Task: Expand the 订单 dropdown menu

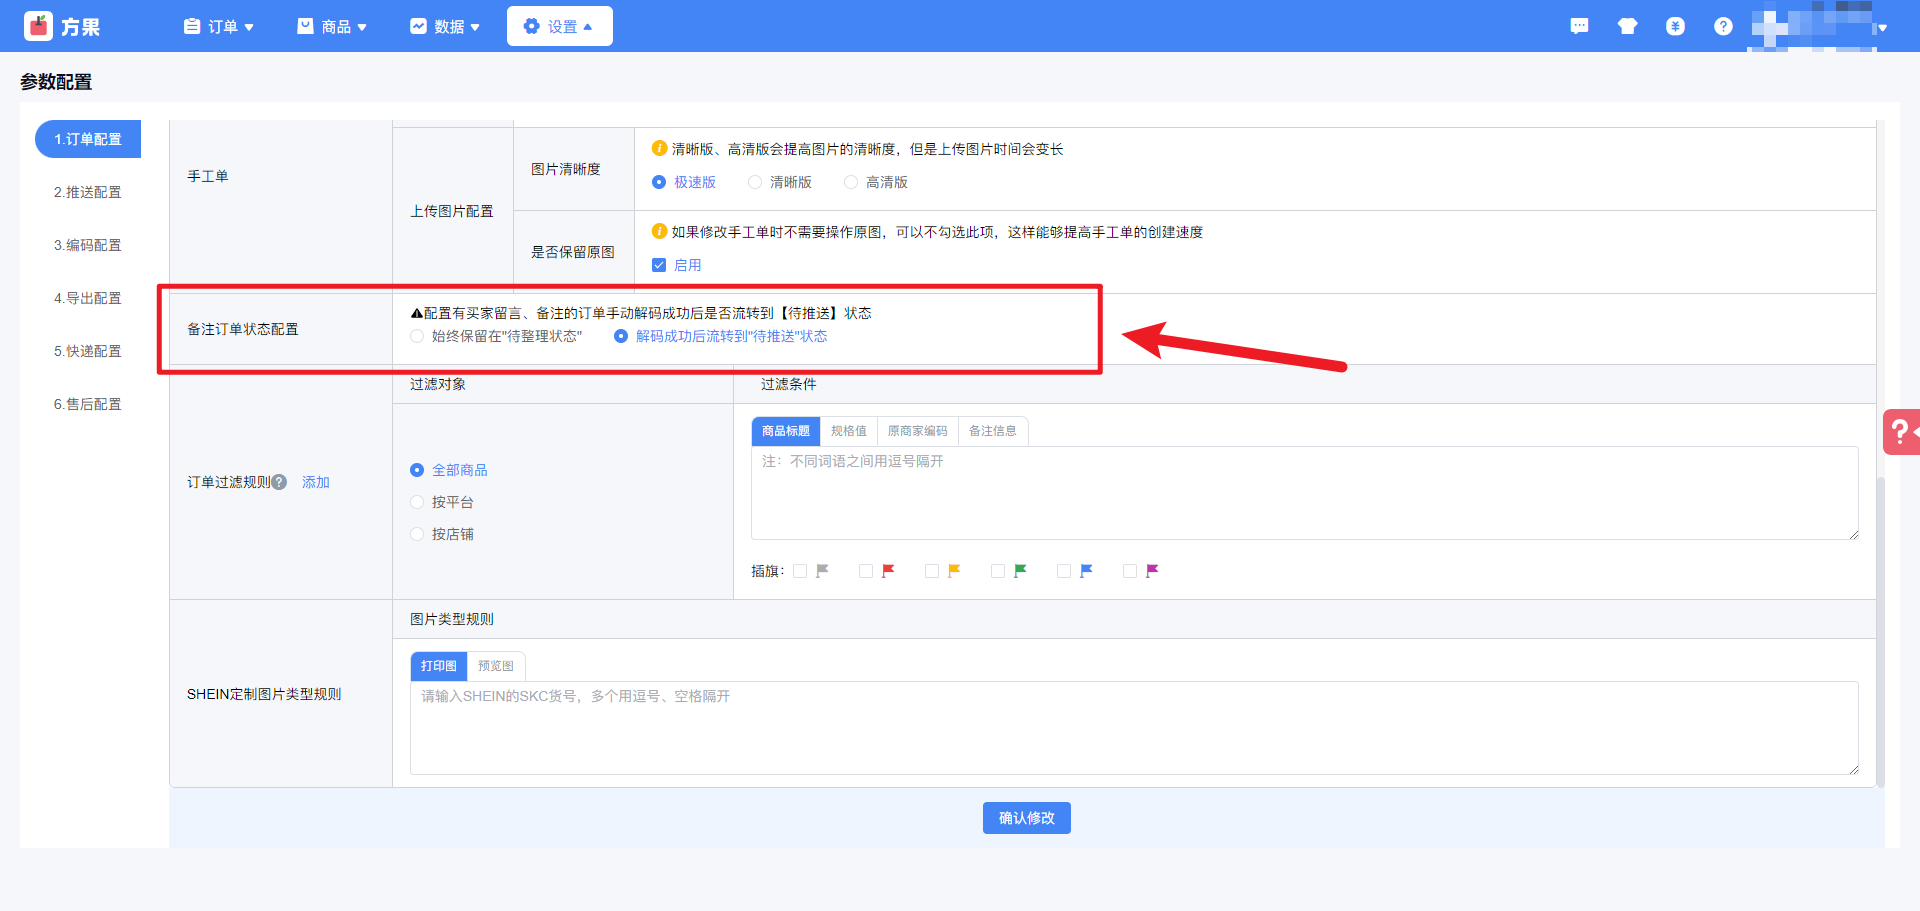Action: 219,26
